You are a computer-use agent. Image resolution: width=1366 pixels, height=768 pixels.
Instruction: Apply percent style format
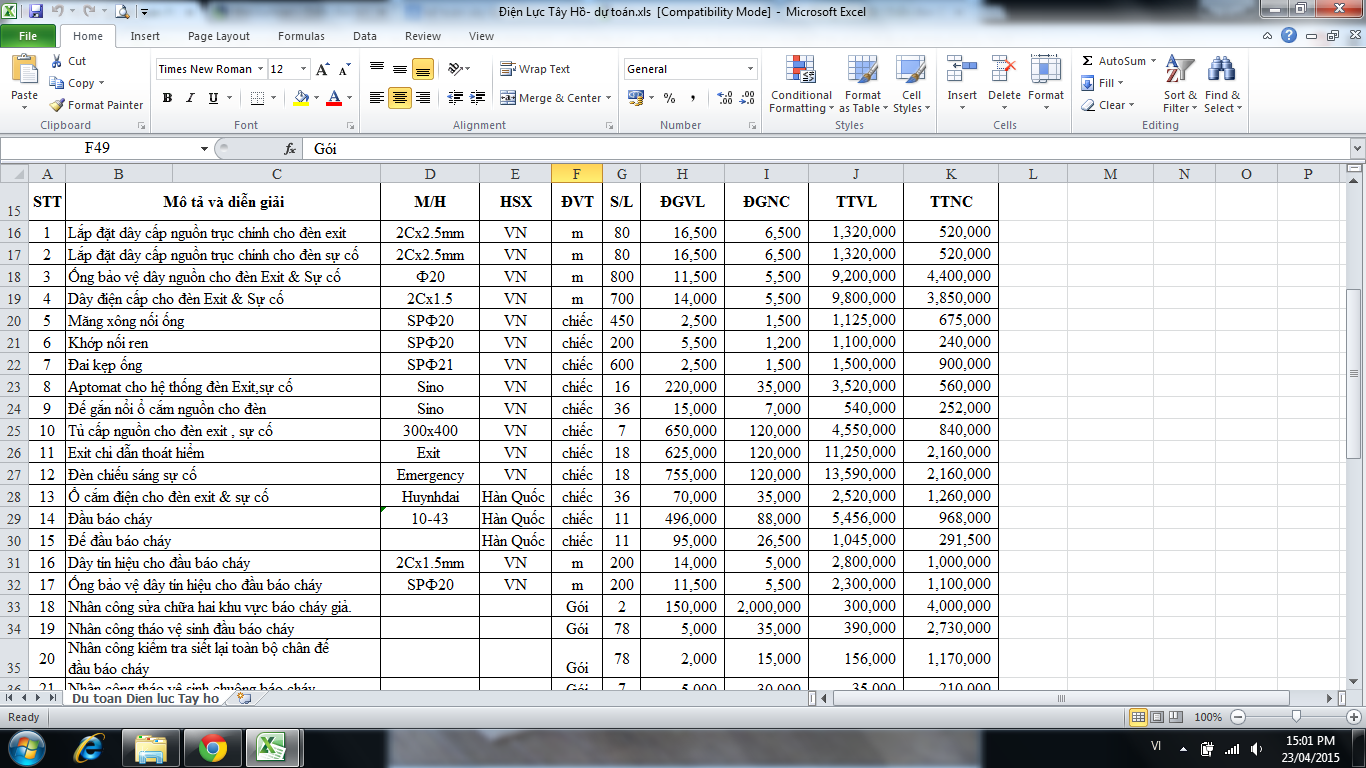[x=669, y=98]
